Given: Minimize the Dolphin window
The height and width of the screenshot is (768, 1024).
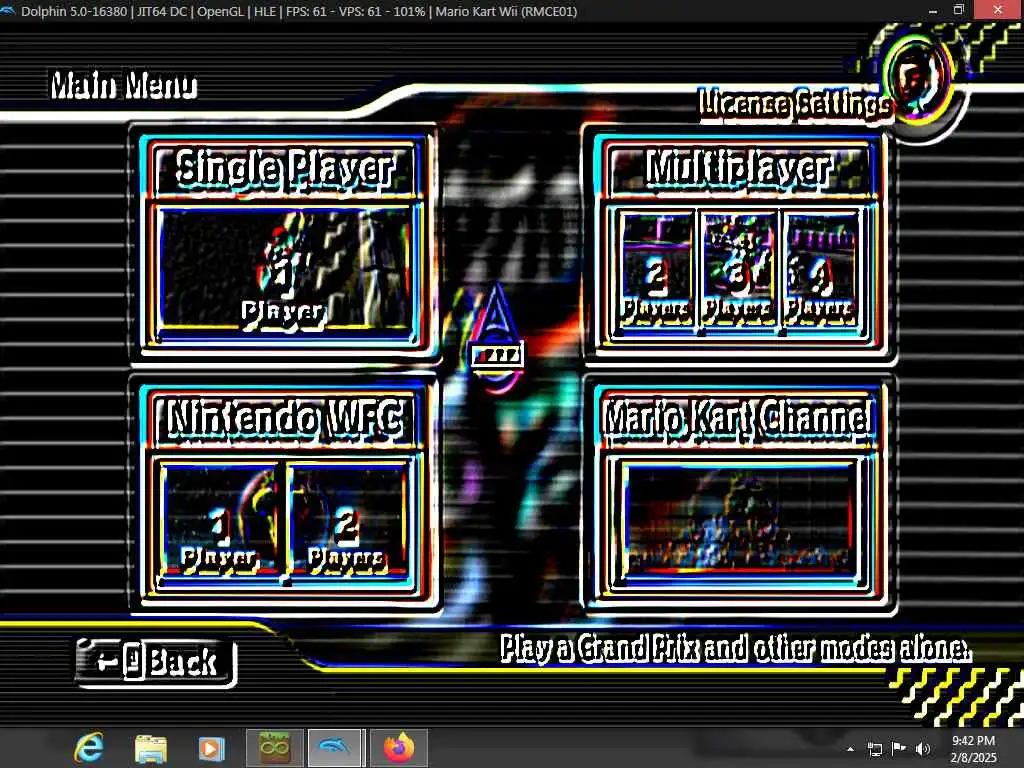Looking at the screenshot, I should click(x=933, y=10).
